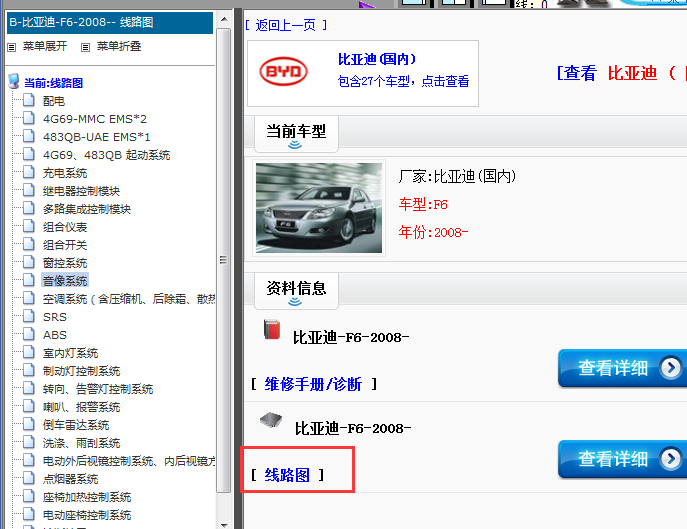The image size is (687, 529).
Task: Click the page icon beside 配电
Action: 28,100
